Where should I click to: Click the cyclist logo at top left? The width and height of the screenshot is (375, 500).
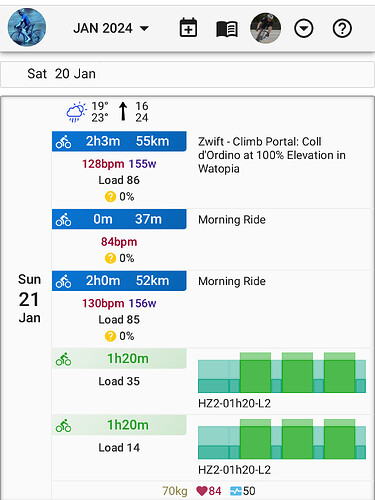click(27, 27)
